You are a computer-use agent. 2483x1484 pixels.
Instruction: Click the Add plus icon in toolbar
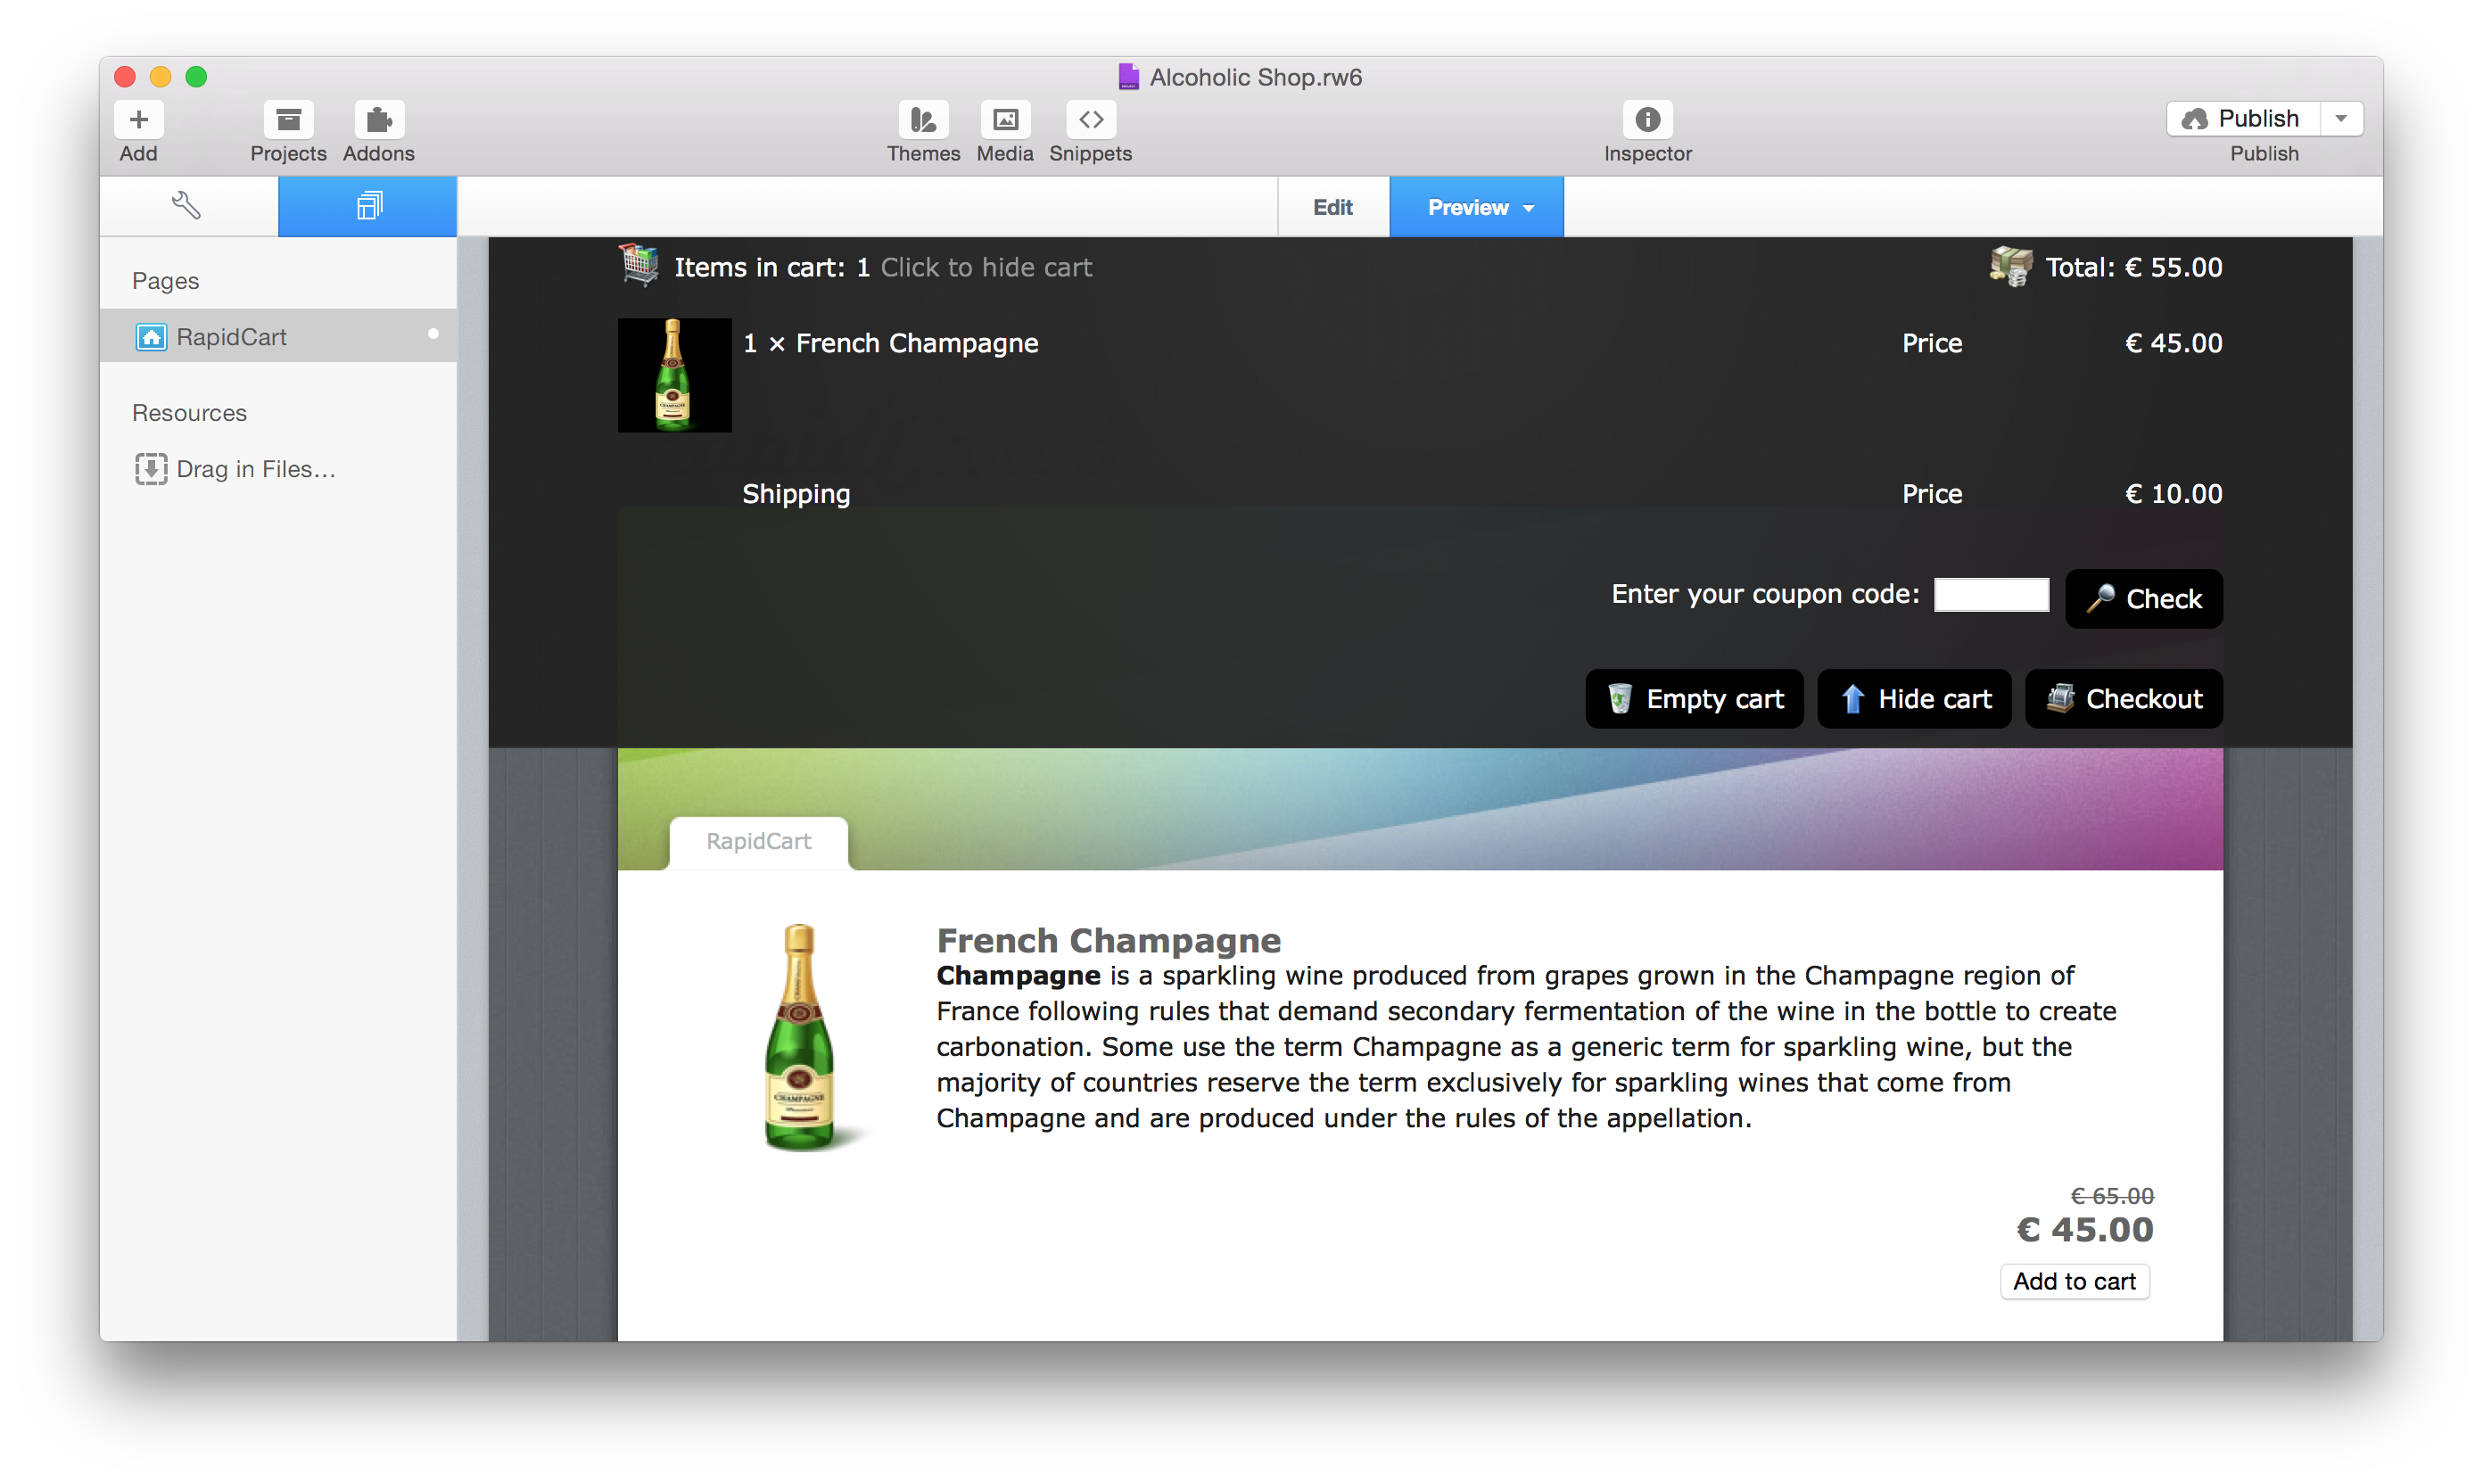138,120
